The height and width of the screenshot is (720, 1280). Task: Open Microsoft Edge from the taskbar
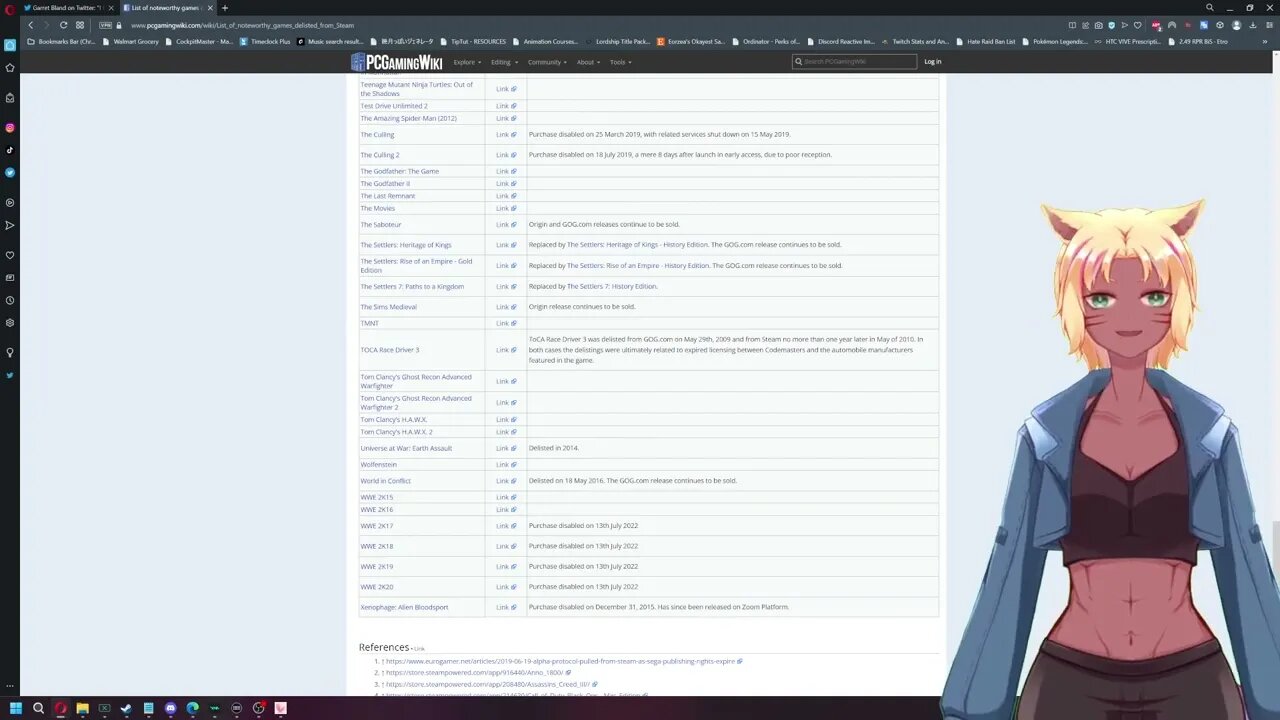click(192, 708)
